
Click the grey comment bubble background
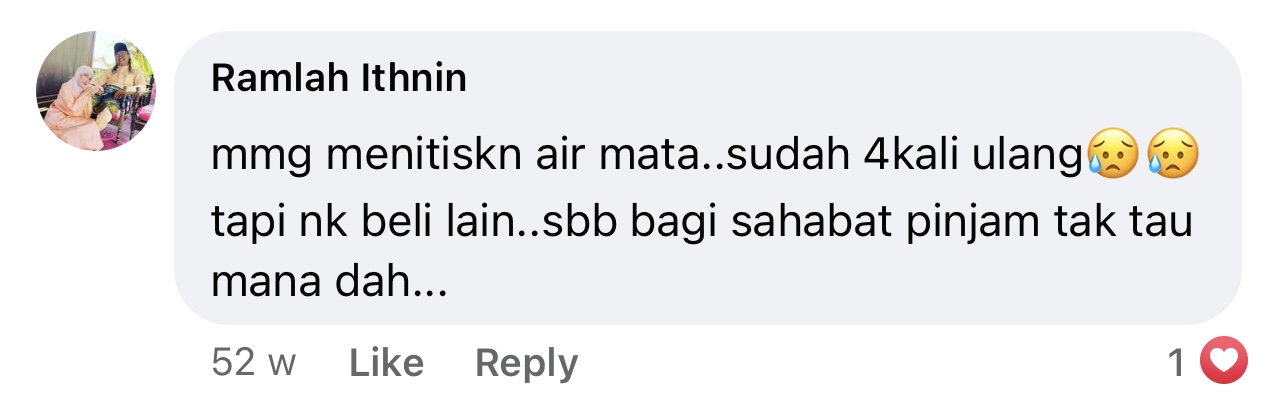tap(708, 178)
